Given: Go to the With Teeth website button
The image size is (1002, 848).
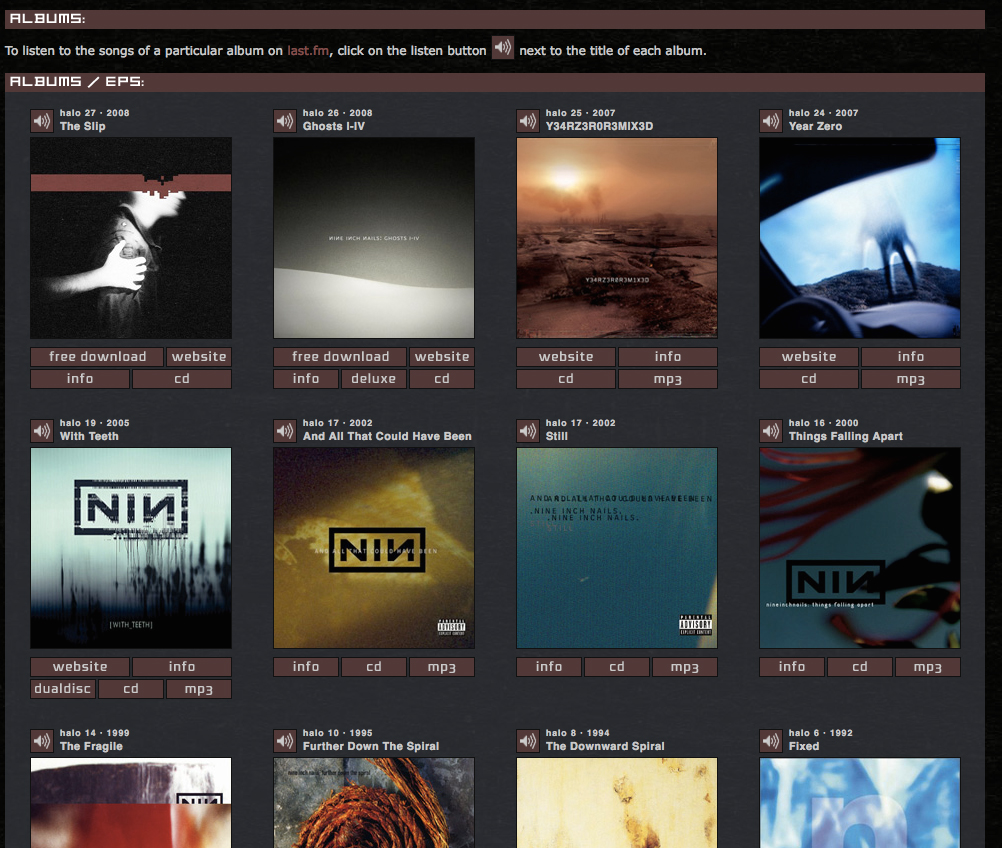Looking at the screenshot, I should 80,667.
